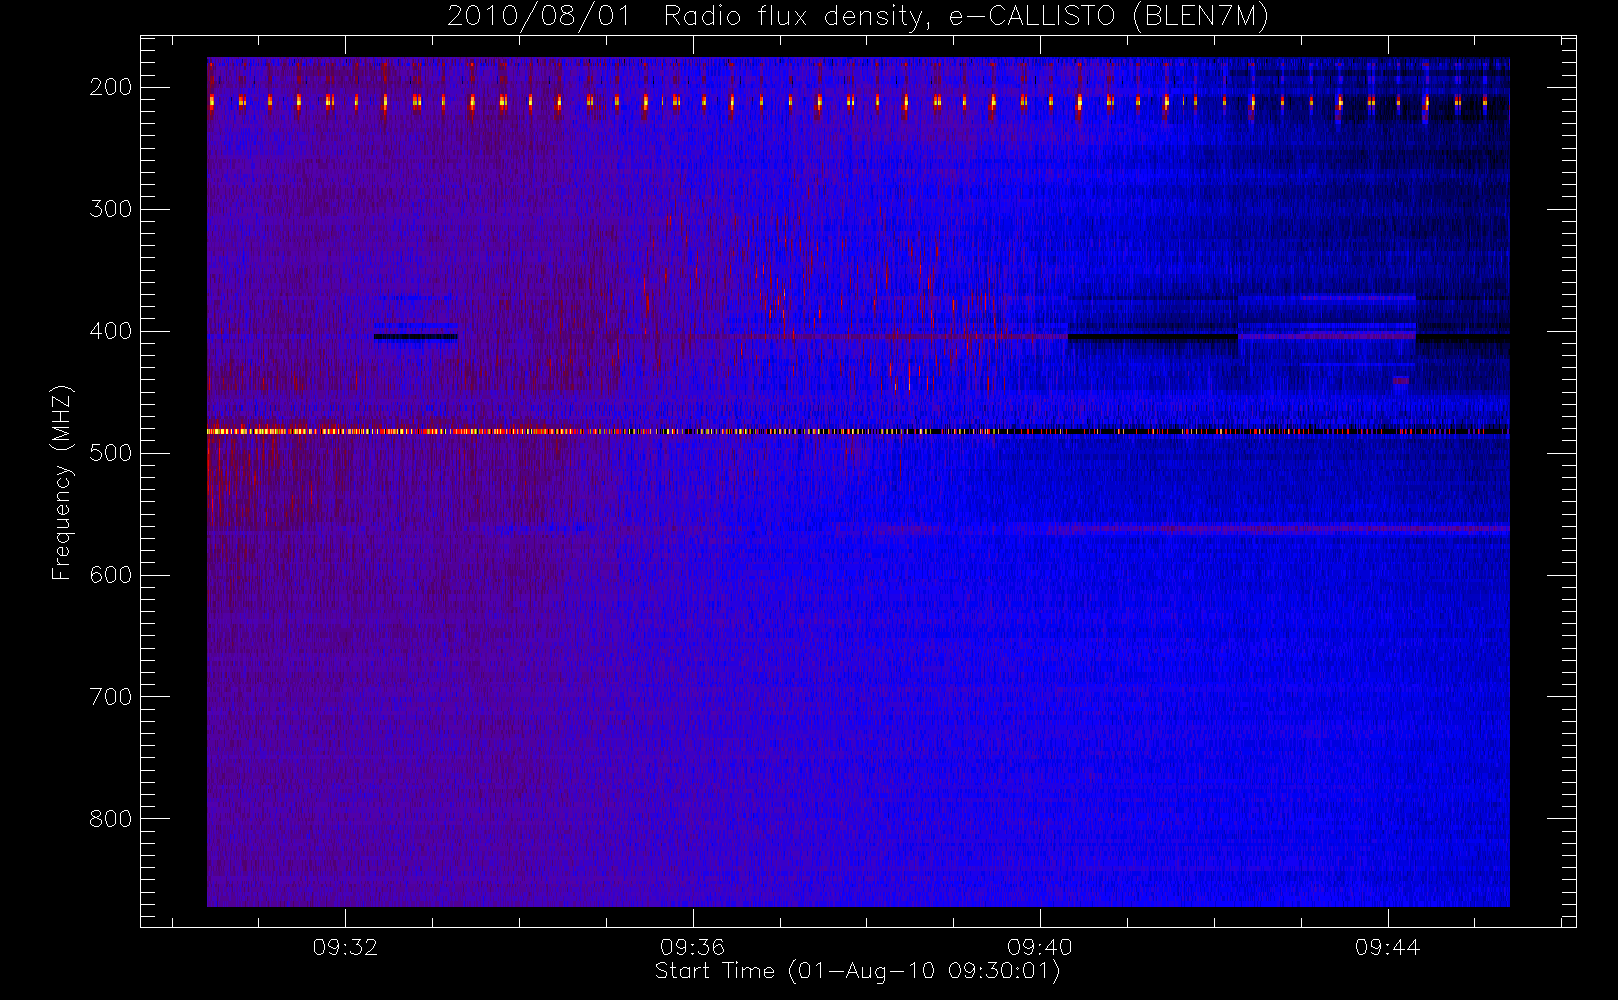Image resolution: width=1618 pixels, height=1000 pixels.
Task: Select the '300' frequency axis label
Action: (x=110, y=209)
